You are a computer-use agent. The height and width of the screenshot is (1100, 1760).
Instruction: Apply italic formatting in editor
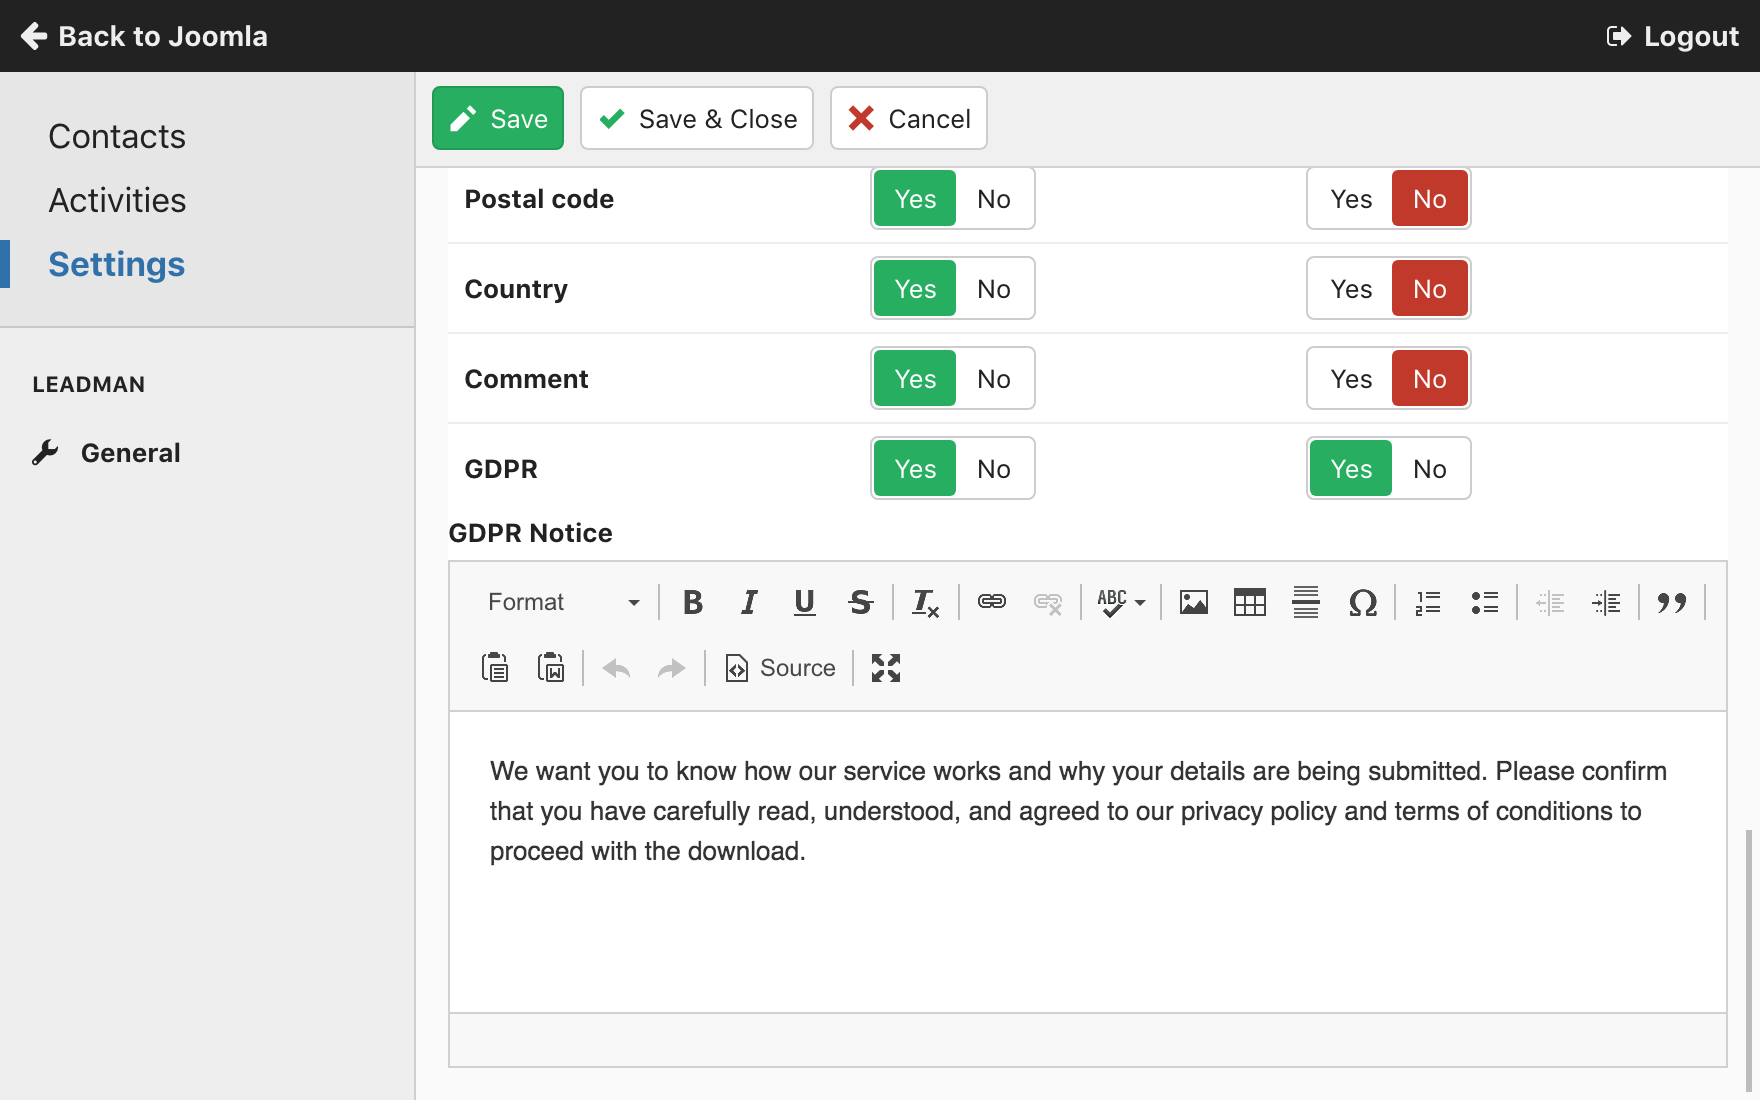coord(748,602)
